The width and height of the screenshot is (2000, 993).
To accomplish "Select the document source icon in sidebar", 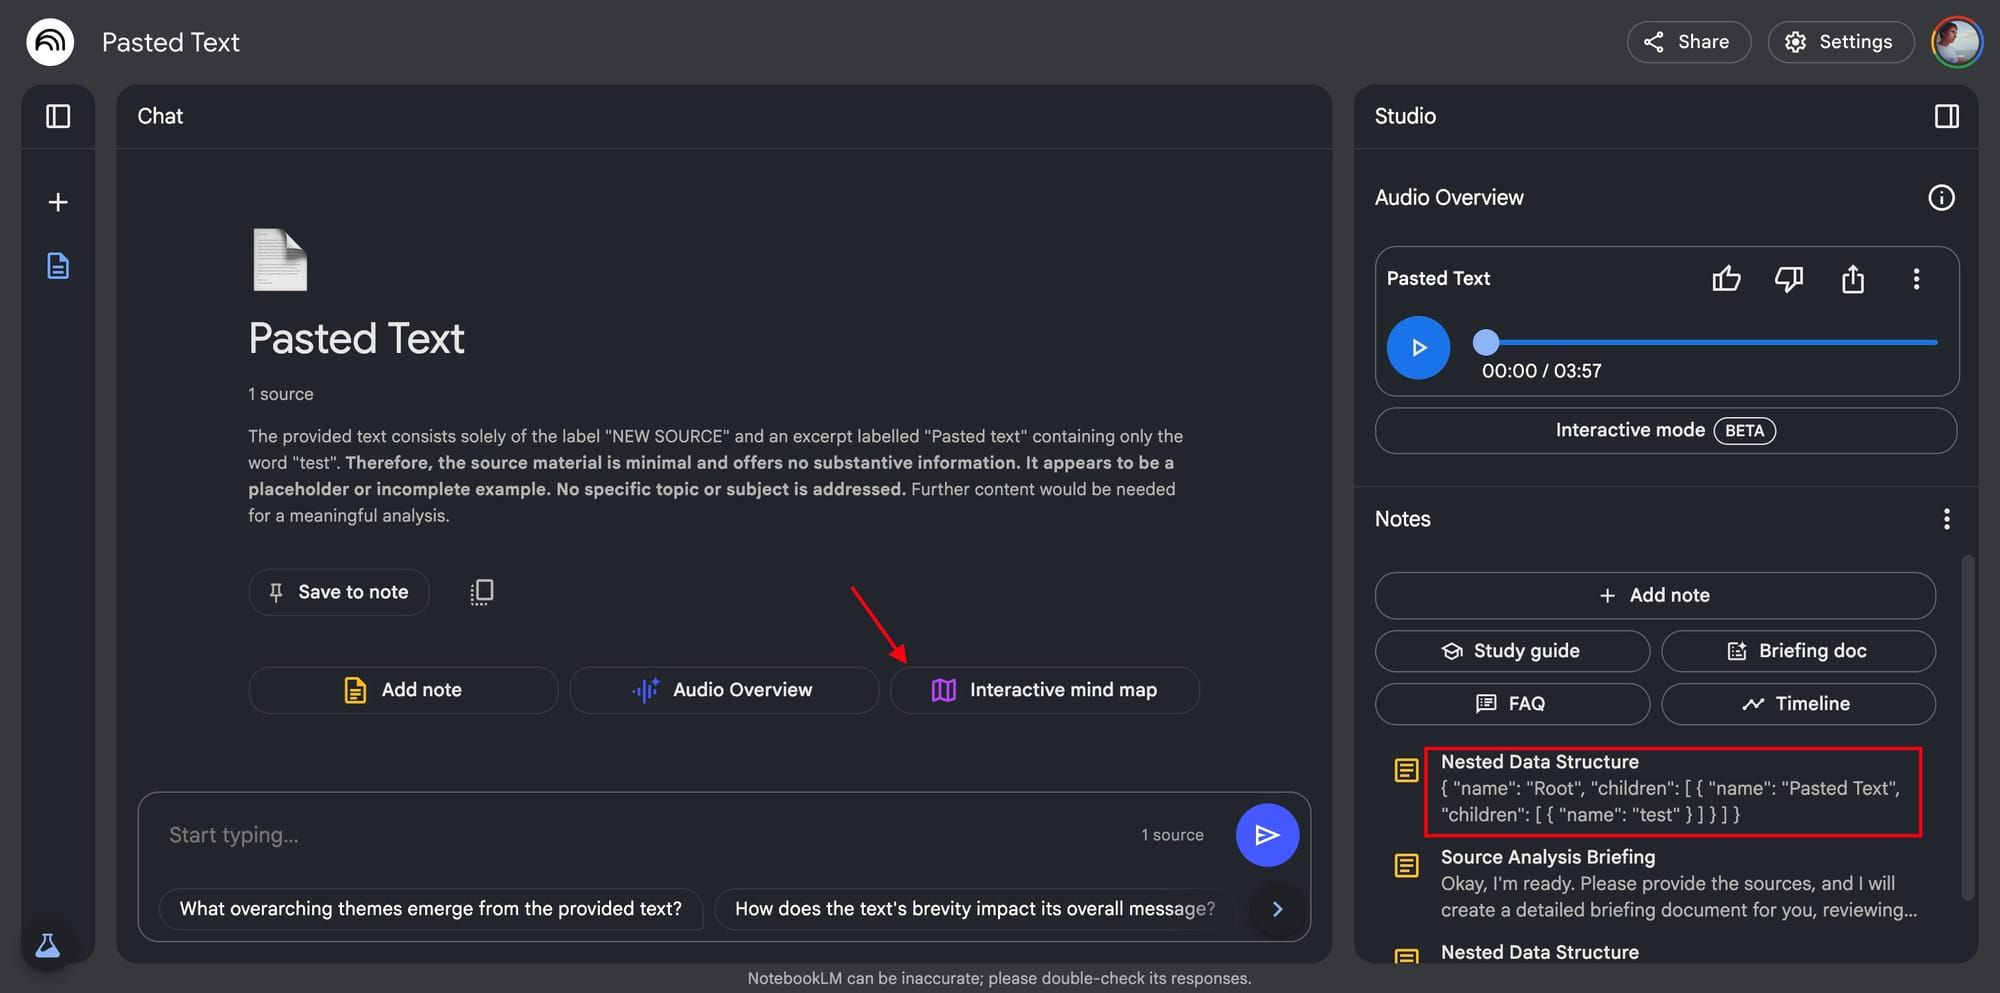I will (x=58, y=266).
